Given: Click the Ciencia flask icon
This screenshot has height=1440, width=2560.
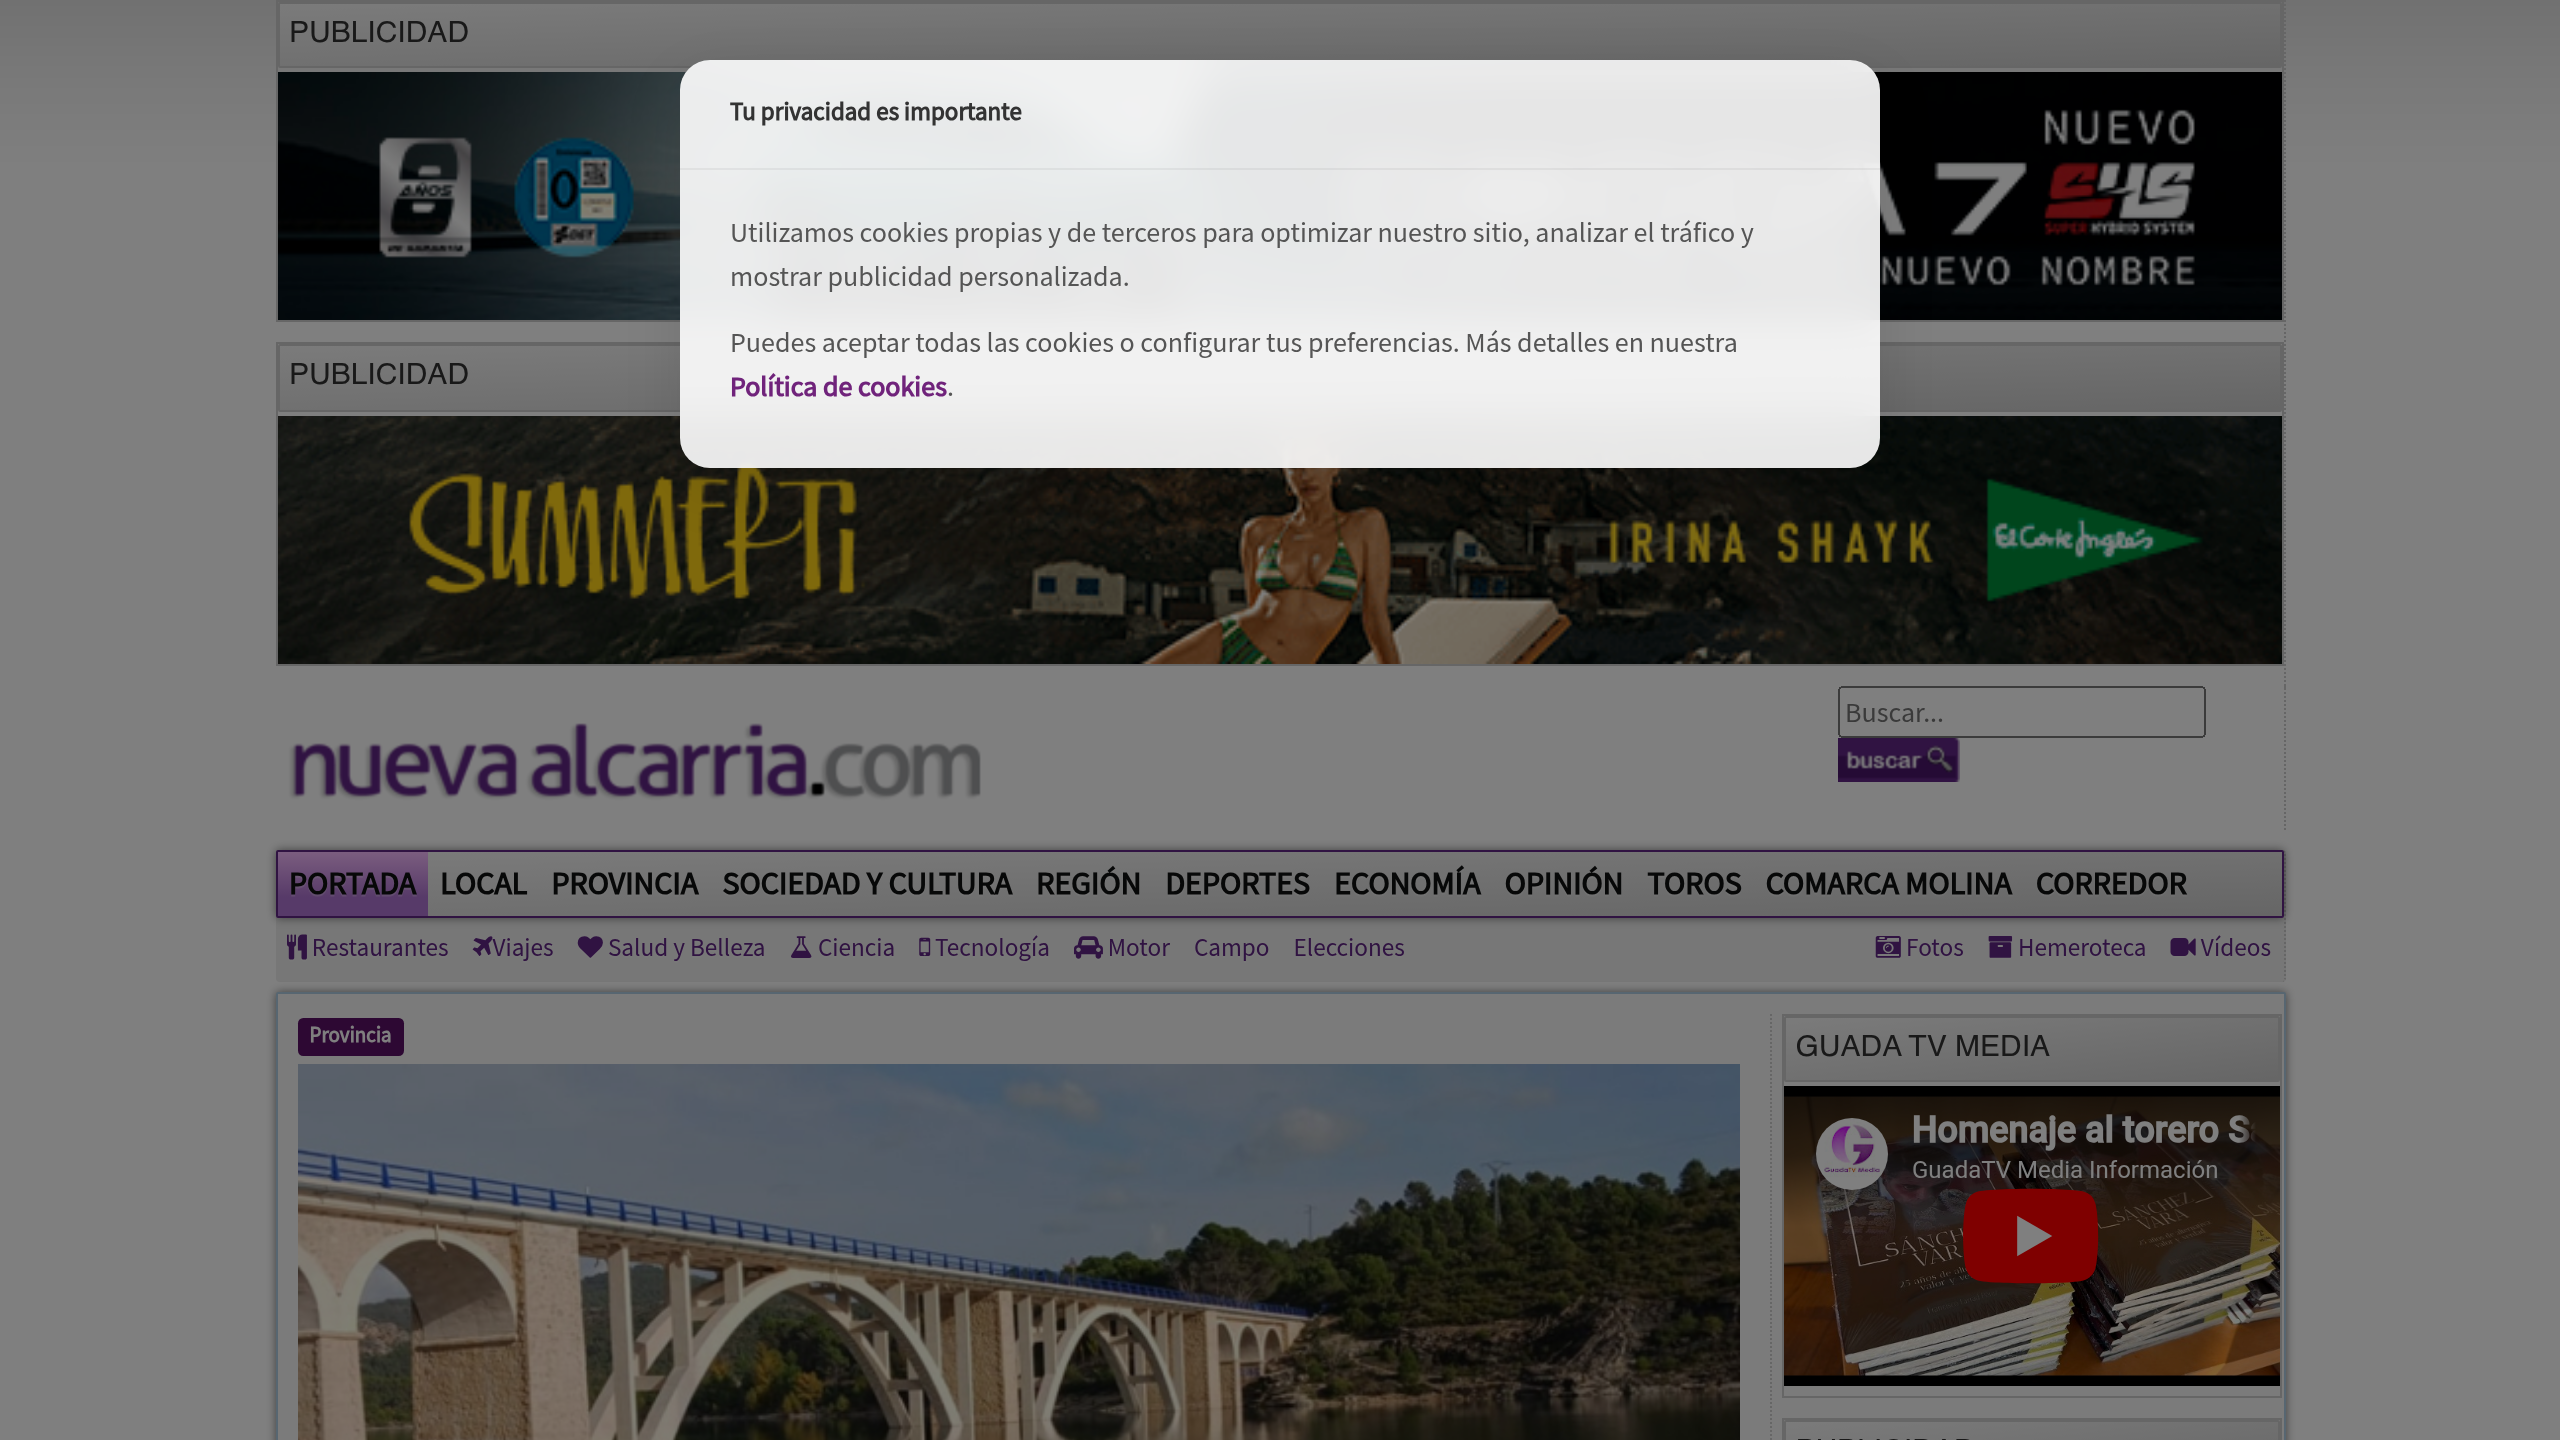Looking at the screenshot, I should (x=801, y=947).
